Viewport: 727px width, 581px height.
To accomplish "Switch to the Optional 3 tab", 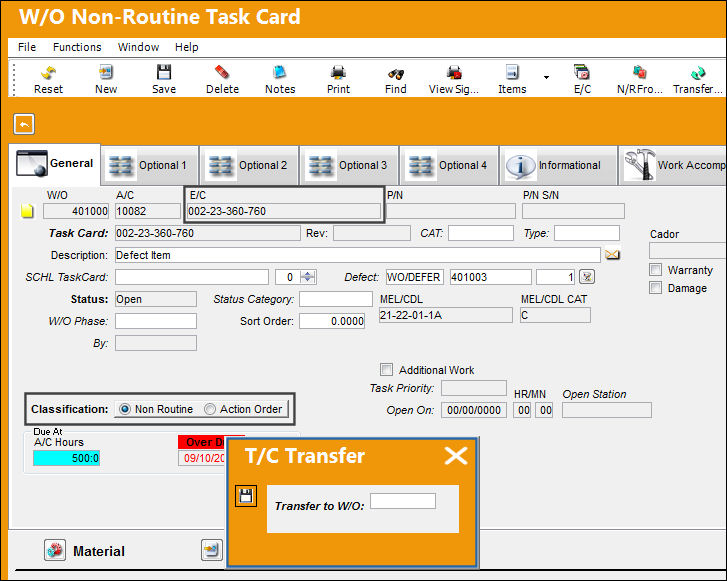I will point(350,166).
